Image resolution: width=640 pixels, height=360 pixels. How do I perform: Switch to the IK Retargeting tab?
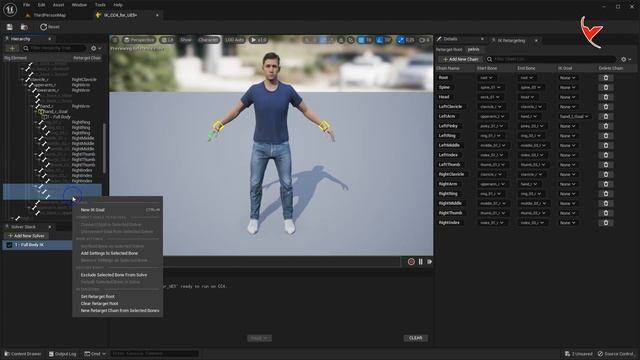click(511, 40)
